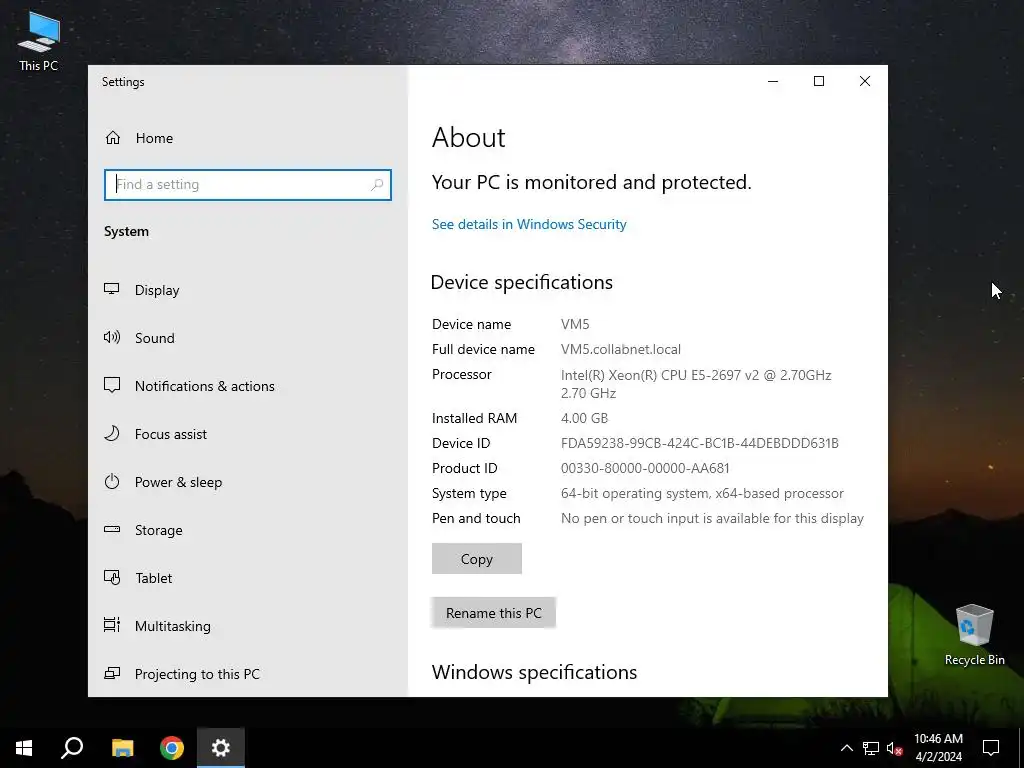Image resolution: width=1024 pixels, height=768 pixels.
Task: Open the taskbar clock showing 10:46 AM
Action: tap(938, 748)
